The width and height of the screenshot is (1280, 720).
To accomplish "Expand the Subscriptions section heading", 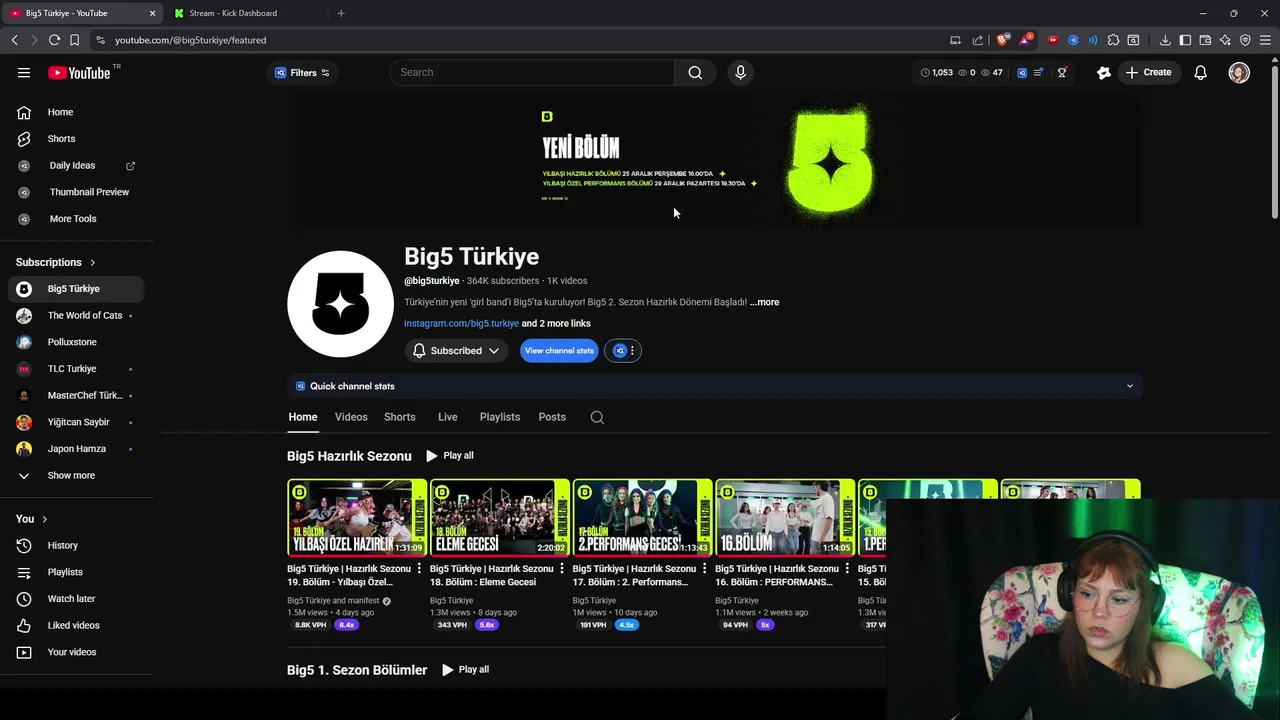I will point(56,262).
